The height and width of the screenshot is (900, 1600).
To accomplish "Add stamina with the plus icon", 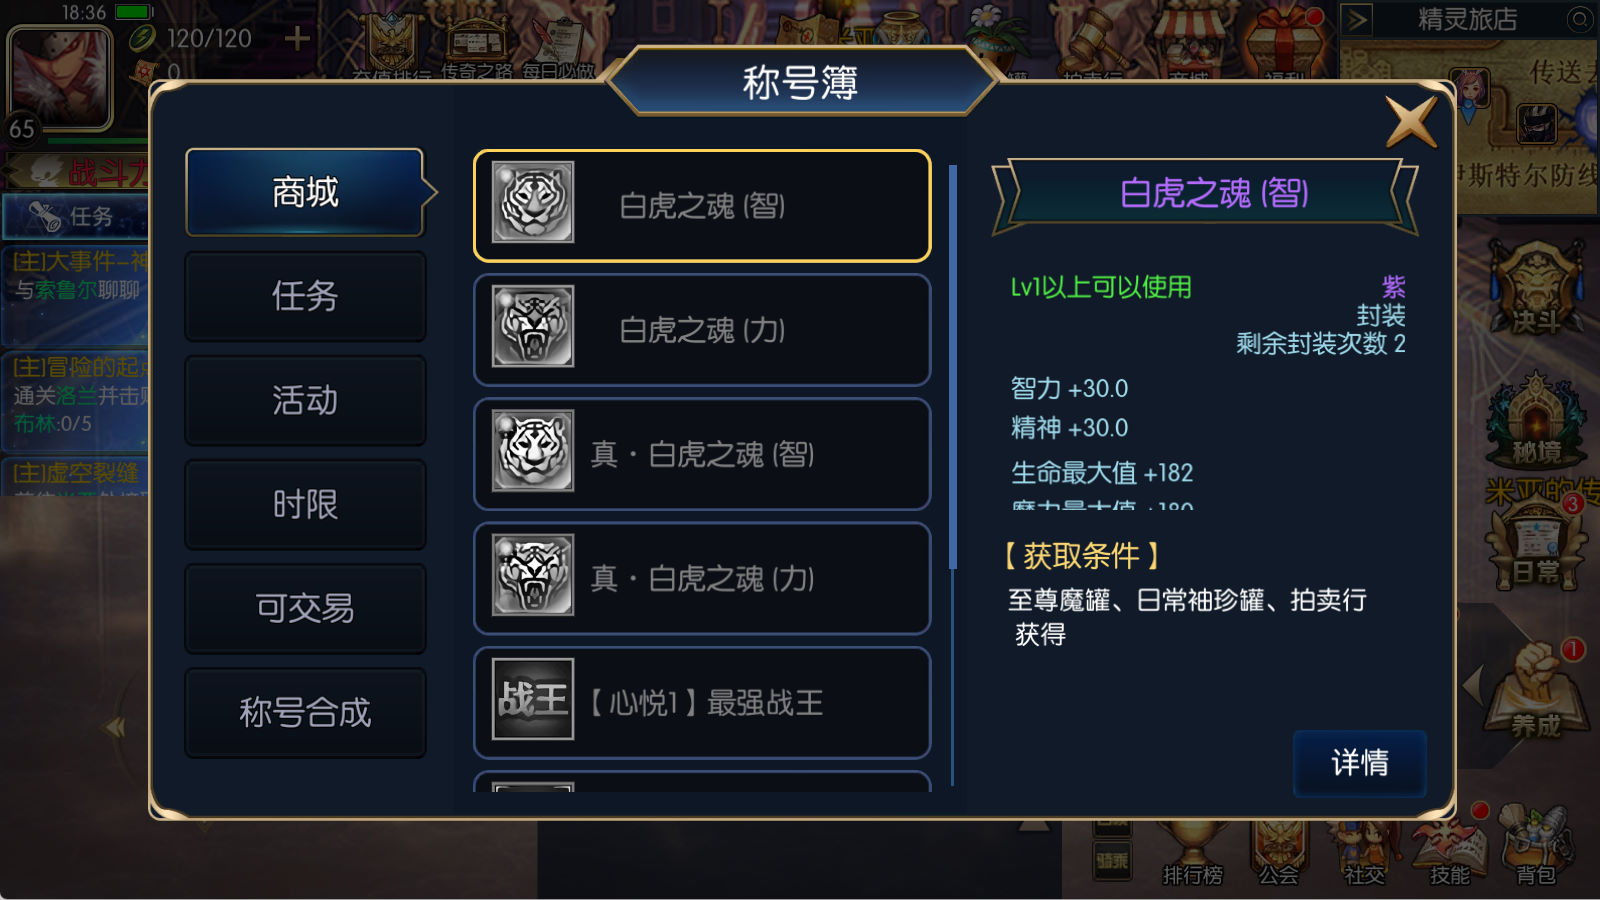I will [297, 38].
